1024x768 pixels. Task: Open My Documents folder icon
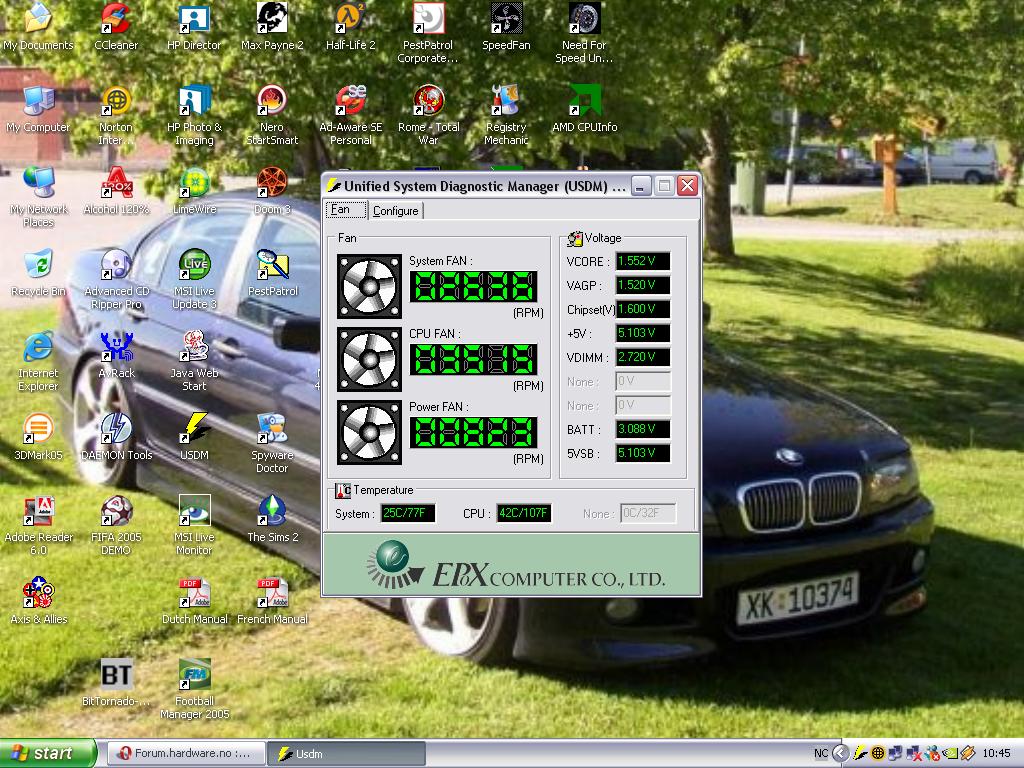pyautogui.click(x=39, y=26)
